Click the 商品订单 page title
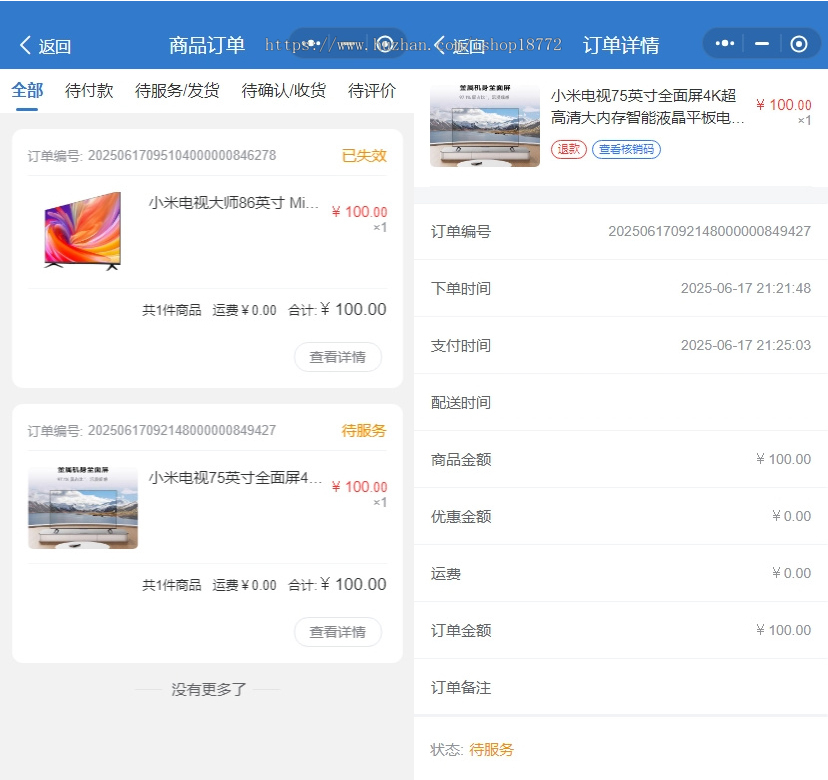Screen dimensions: 828x780 point(207,45)
